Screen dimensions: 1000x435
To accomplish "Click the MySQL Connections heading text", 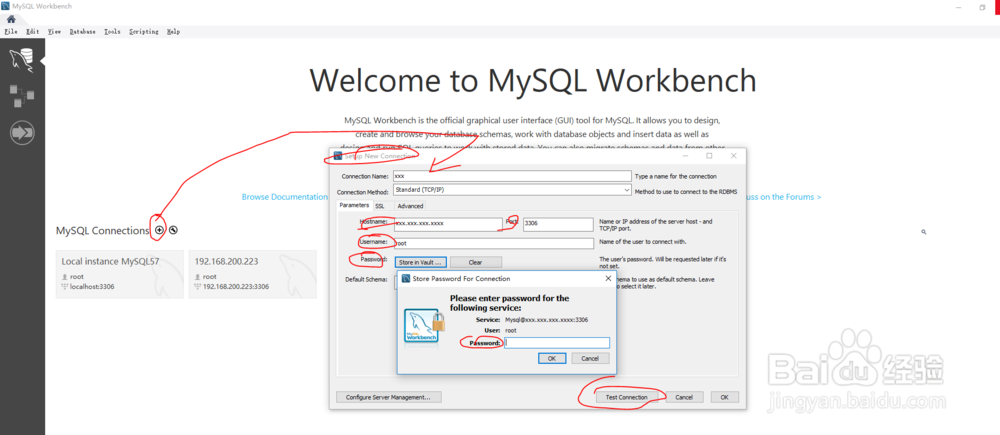I will [x=103, y=230].
